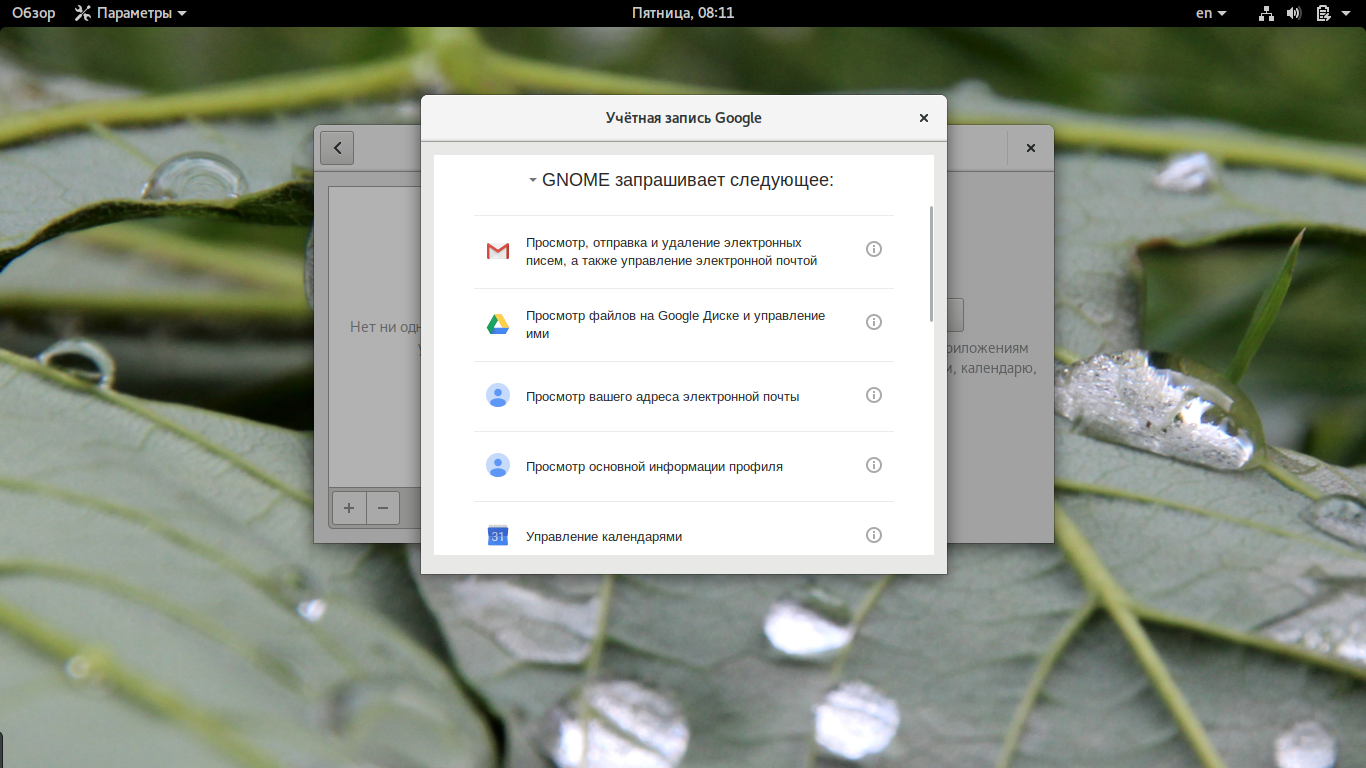Open the Пятница clock calendar menu
The image size is (1366, 768).
(683, 13)
